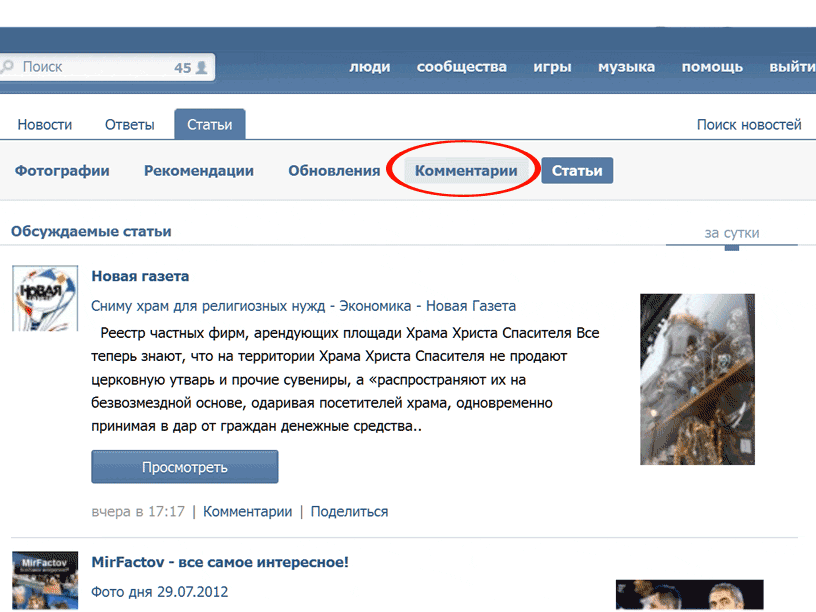
Task: Adjust the period slider handle under за сутки
Action: tap(732, 248)
